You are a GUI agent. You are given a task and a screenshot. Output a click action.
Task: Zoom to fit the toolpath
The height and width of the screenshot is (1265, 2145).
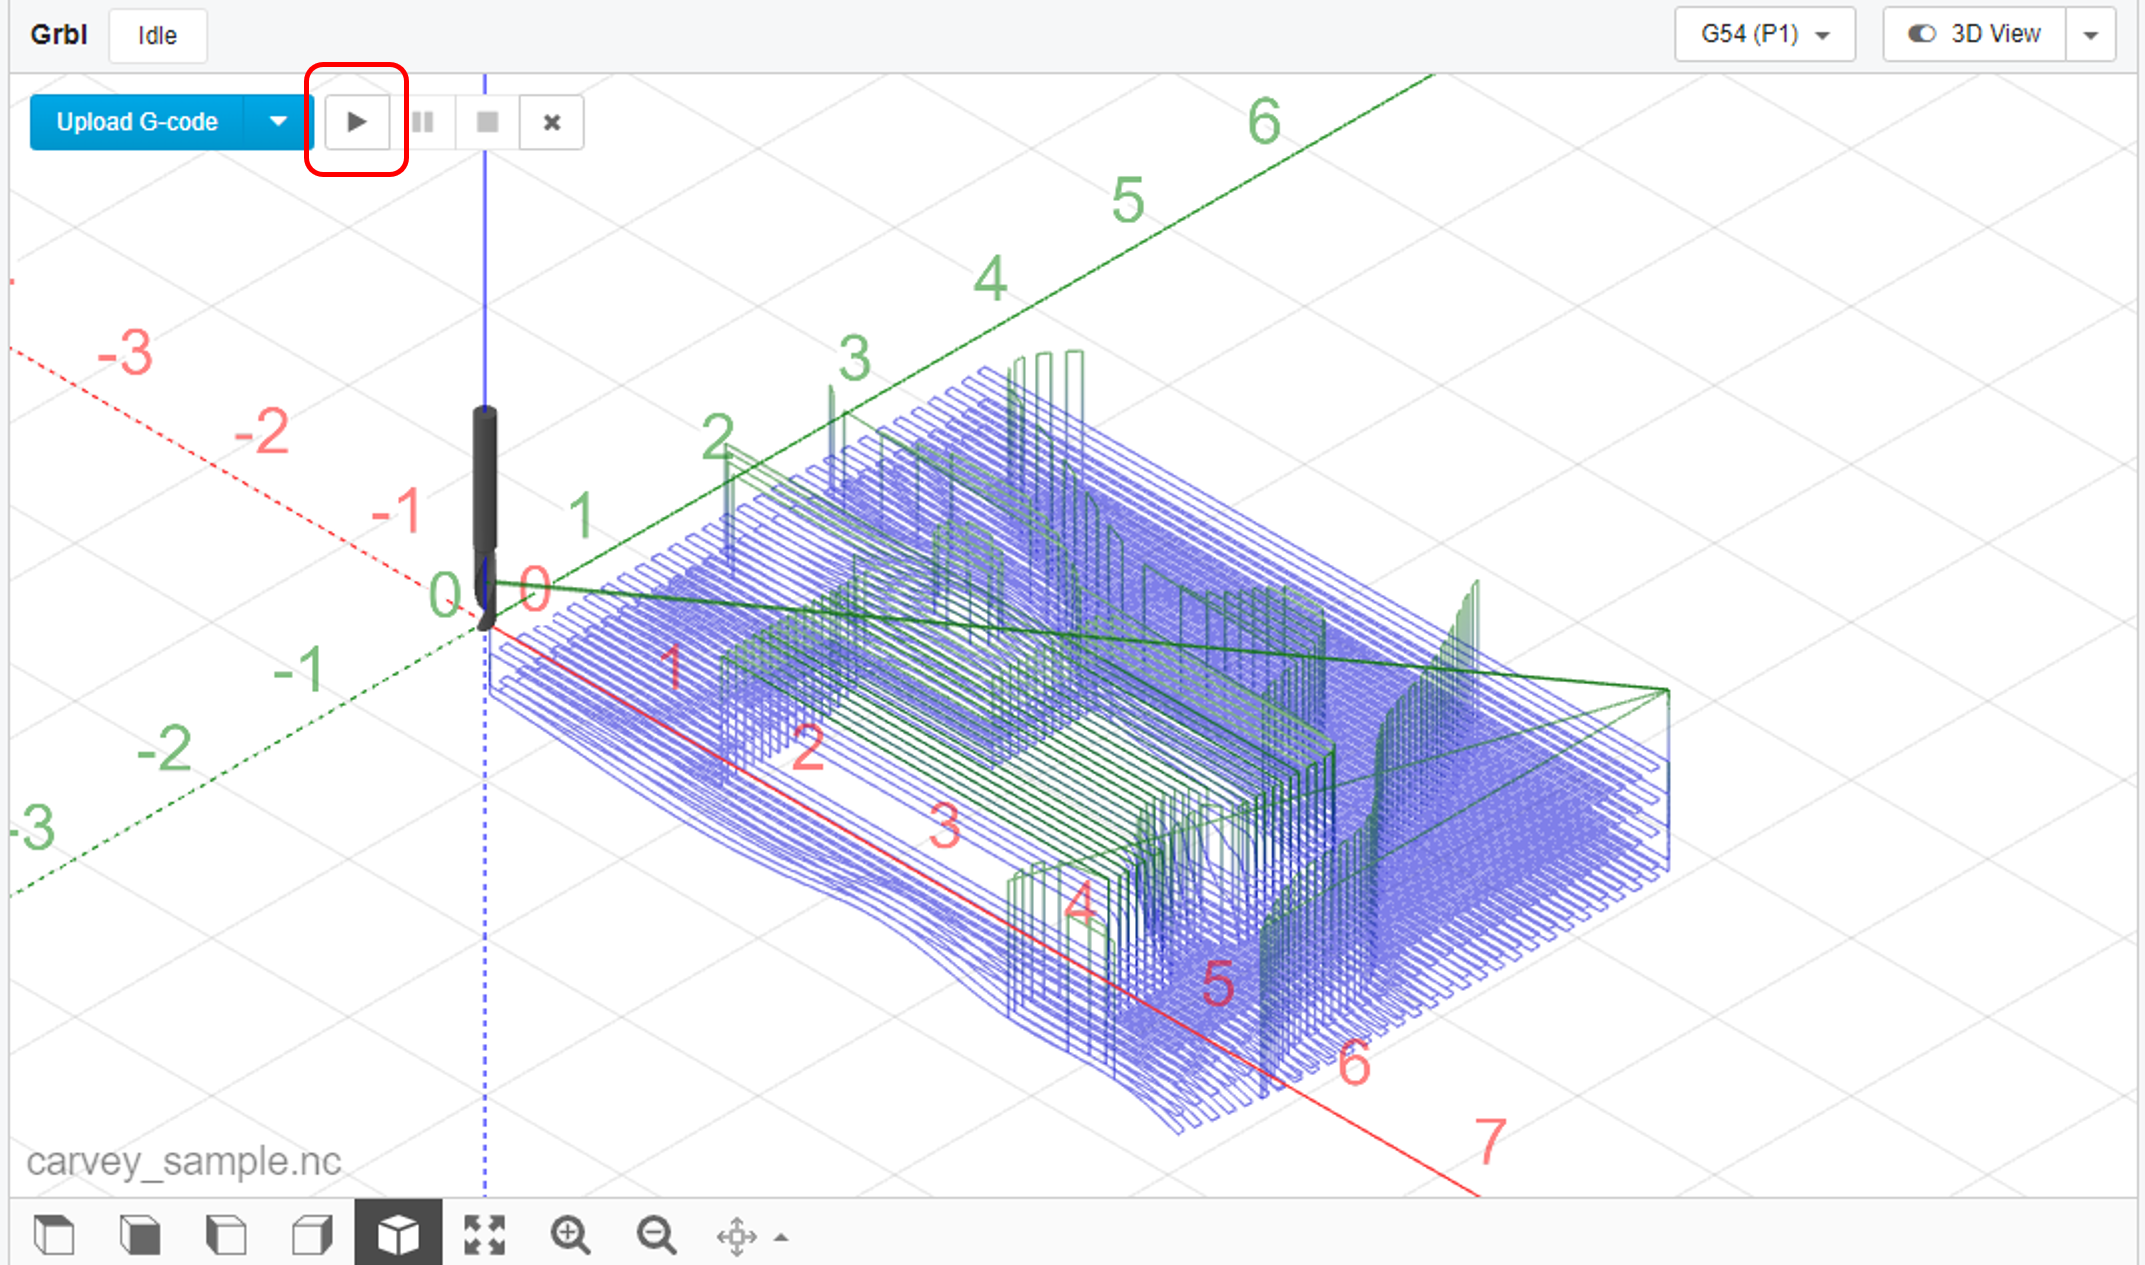485,1235
